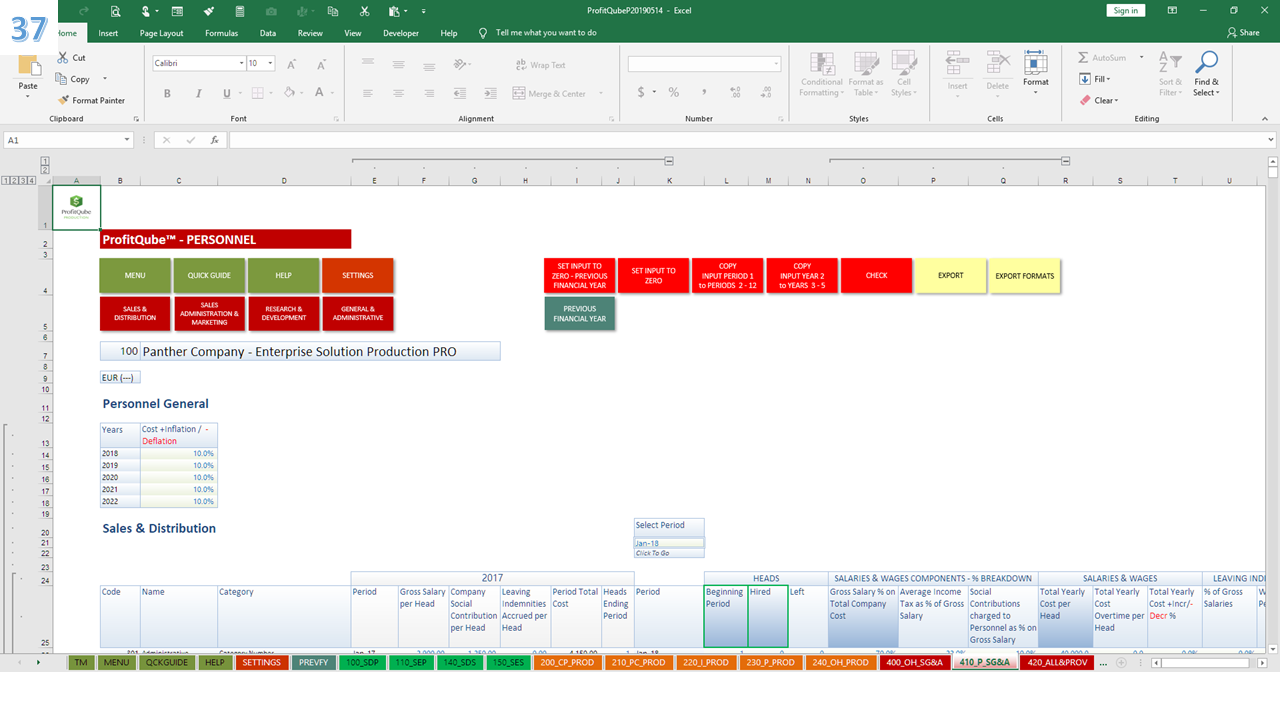
Task: Click Print Preview in Quick Access Toolbar
Action: pos(116,10)
